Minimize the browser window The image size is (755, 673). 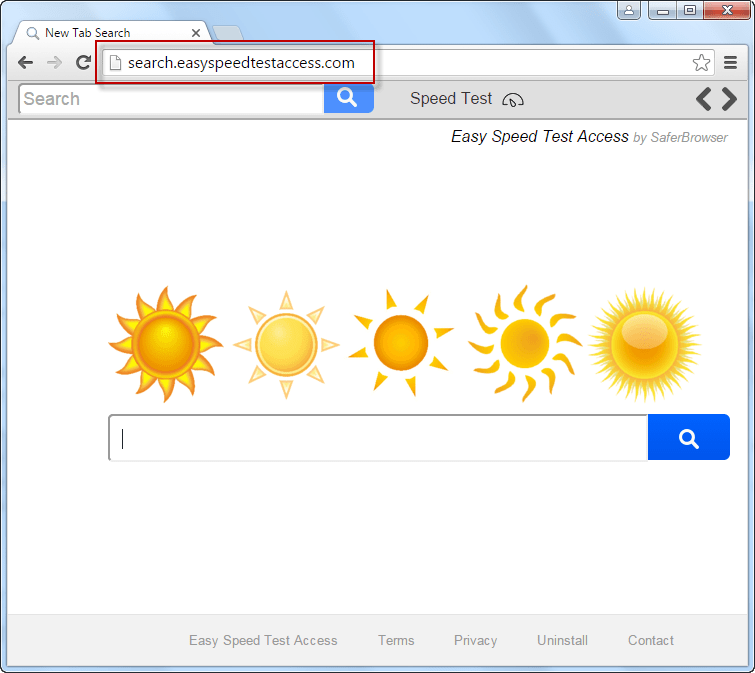point(663,10)
